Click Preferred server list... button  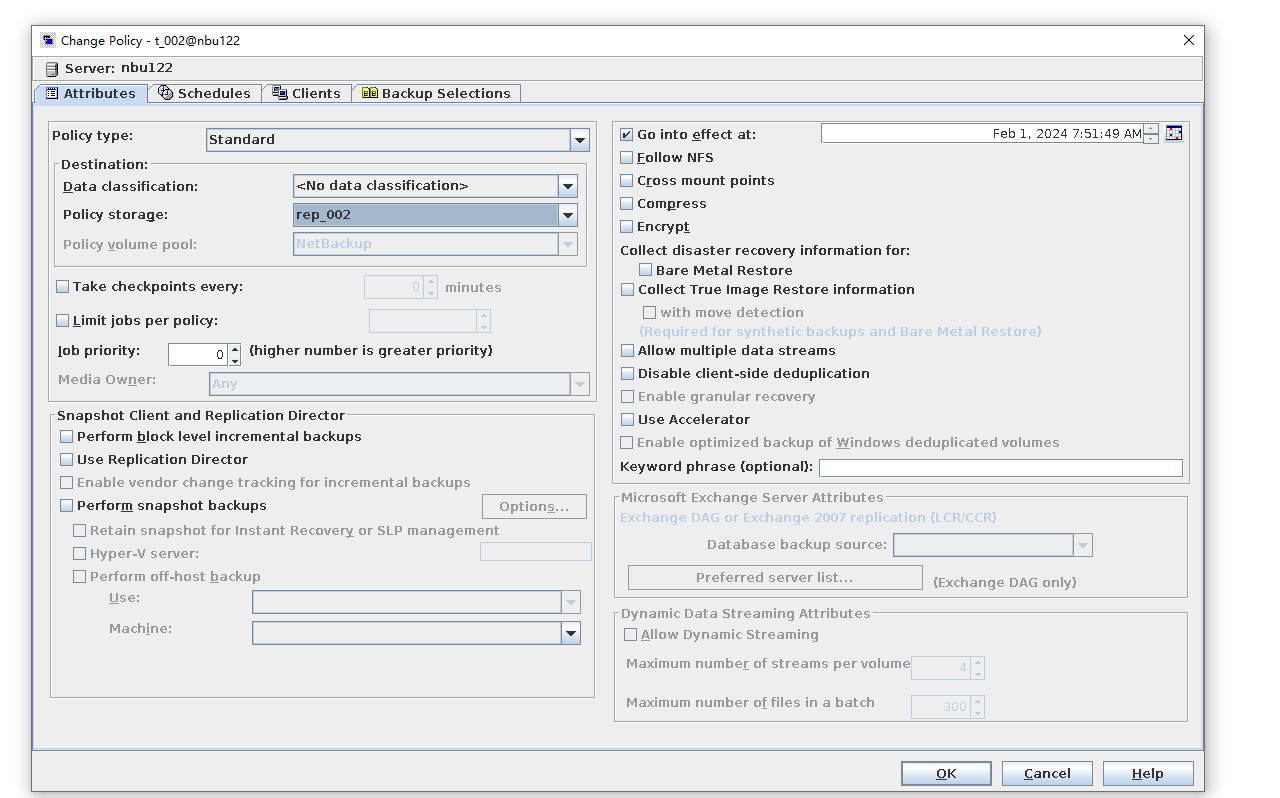point(775,577)
